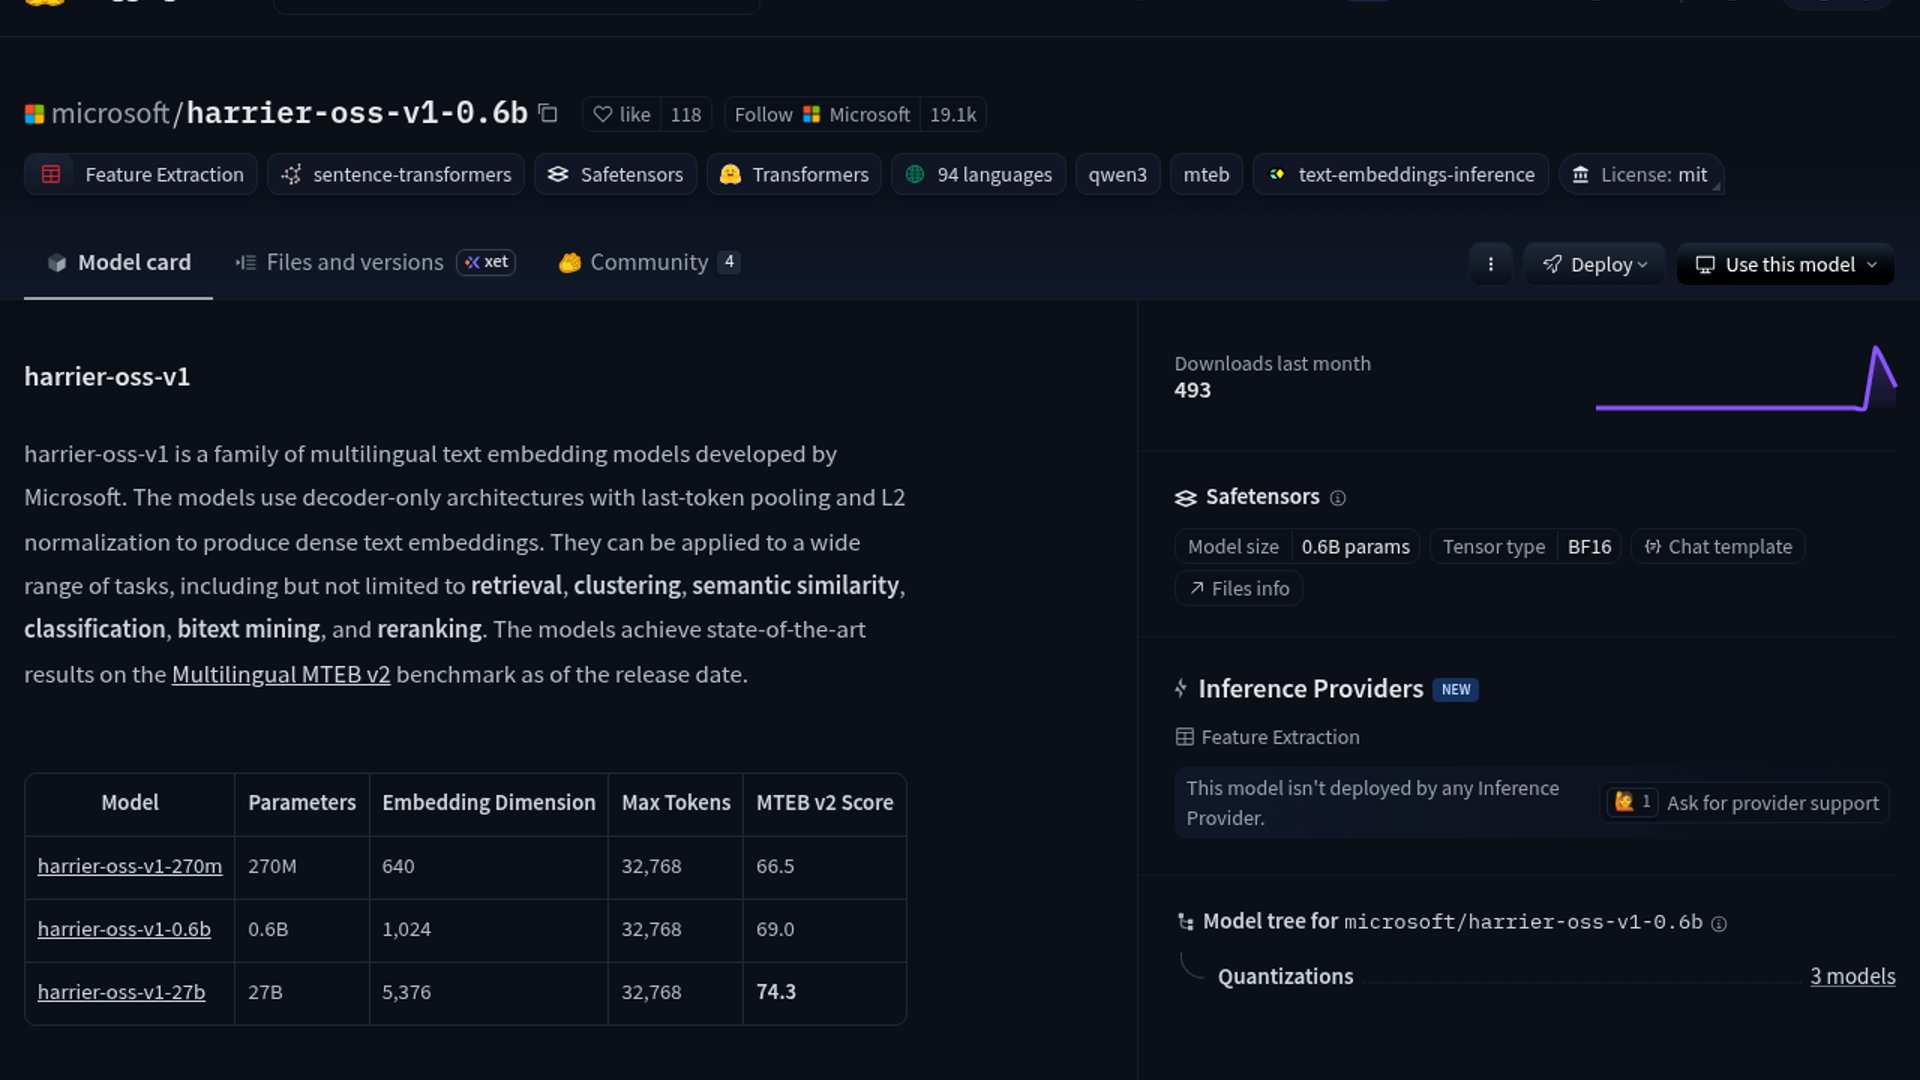Expand the License: mit tag
Screen dimensions: 1920x1080
tap(1640, 174)
